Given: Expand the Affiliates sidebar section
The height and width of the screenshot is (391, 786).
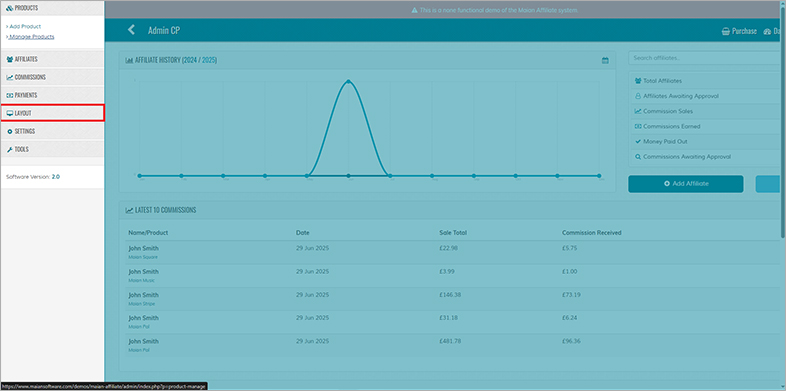Looking at the screenshot, I should tap(52, 59).
